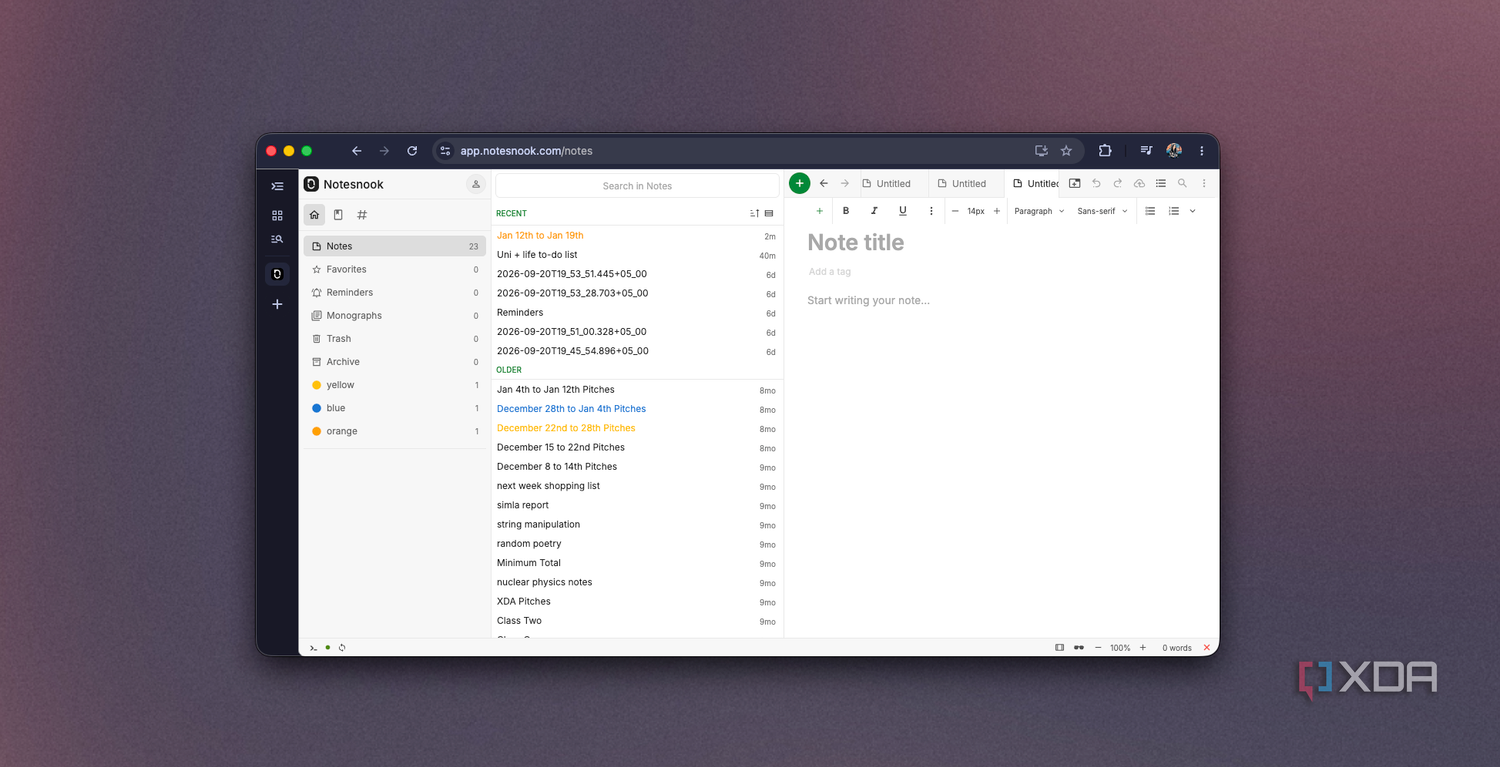This screenshot has height=767, width=1500.
Task: Change the sort order of notes list
Action: tap(755, 213)
